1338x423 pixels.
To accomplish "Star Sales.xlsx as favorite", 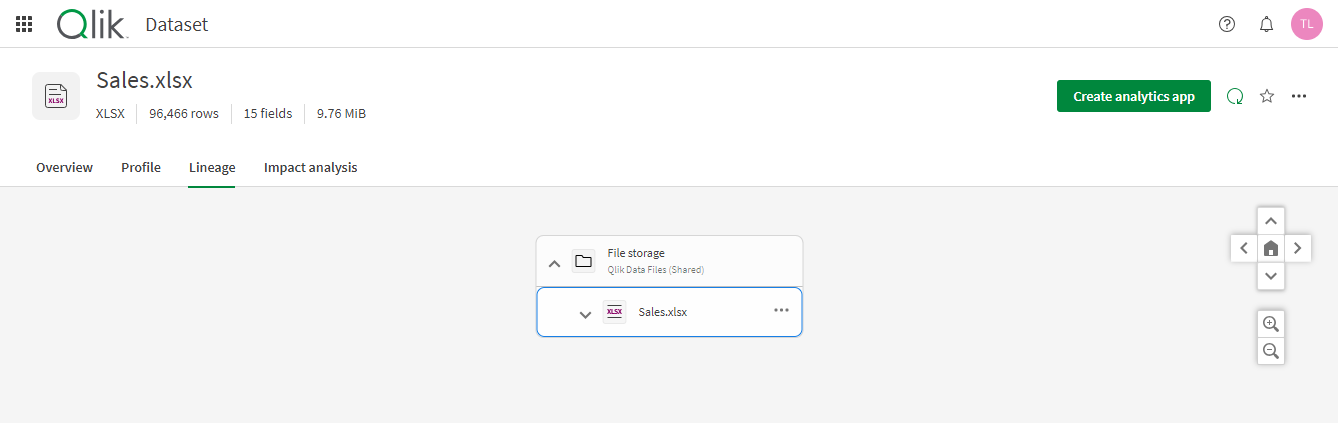I will (1267, 96).
